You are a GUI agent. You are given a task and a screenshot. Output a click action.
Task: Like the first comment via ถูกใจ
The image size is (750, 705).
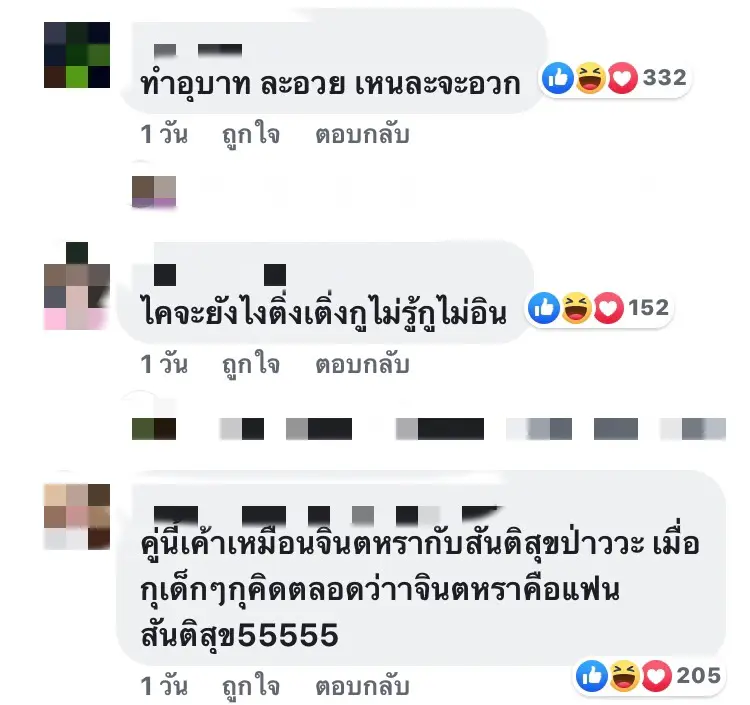pos(251,134)
